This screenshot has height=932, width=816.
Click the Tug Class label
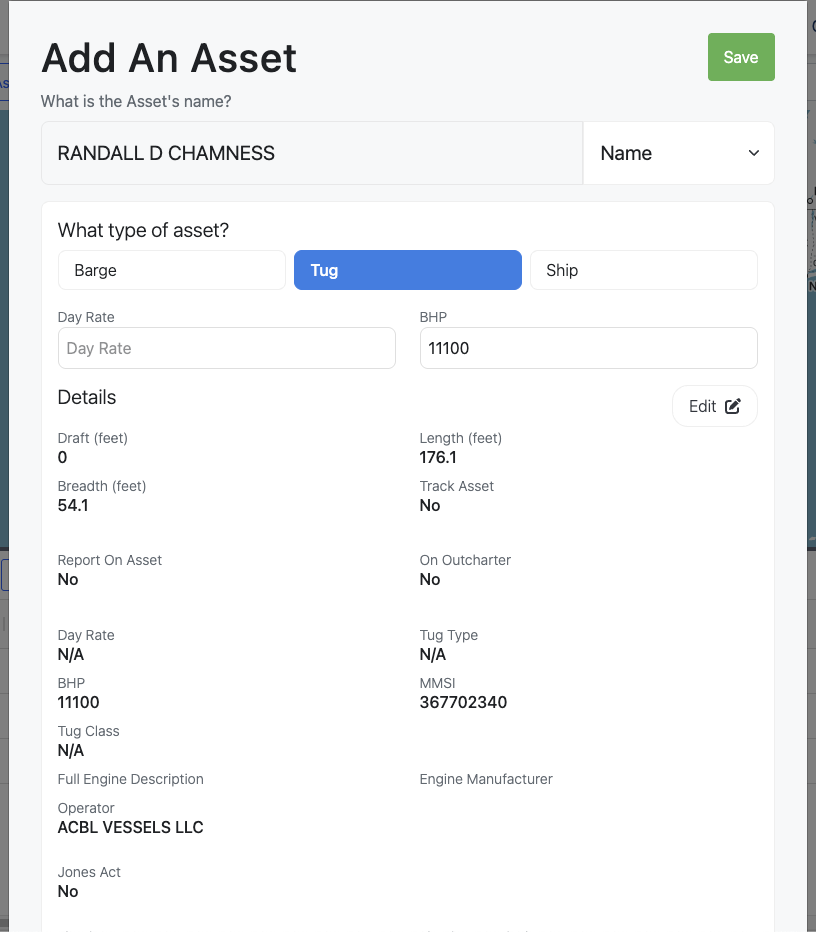tap(88, 731)
